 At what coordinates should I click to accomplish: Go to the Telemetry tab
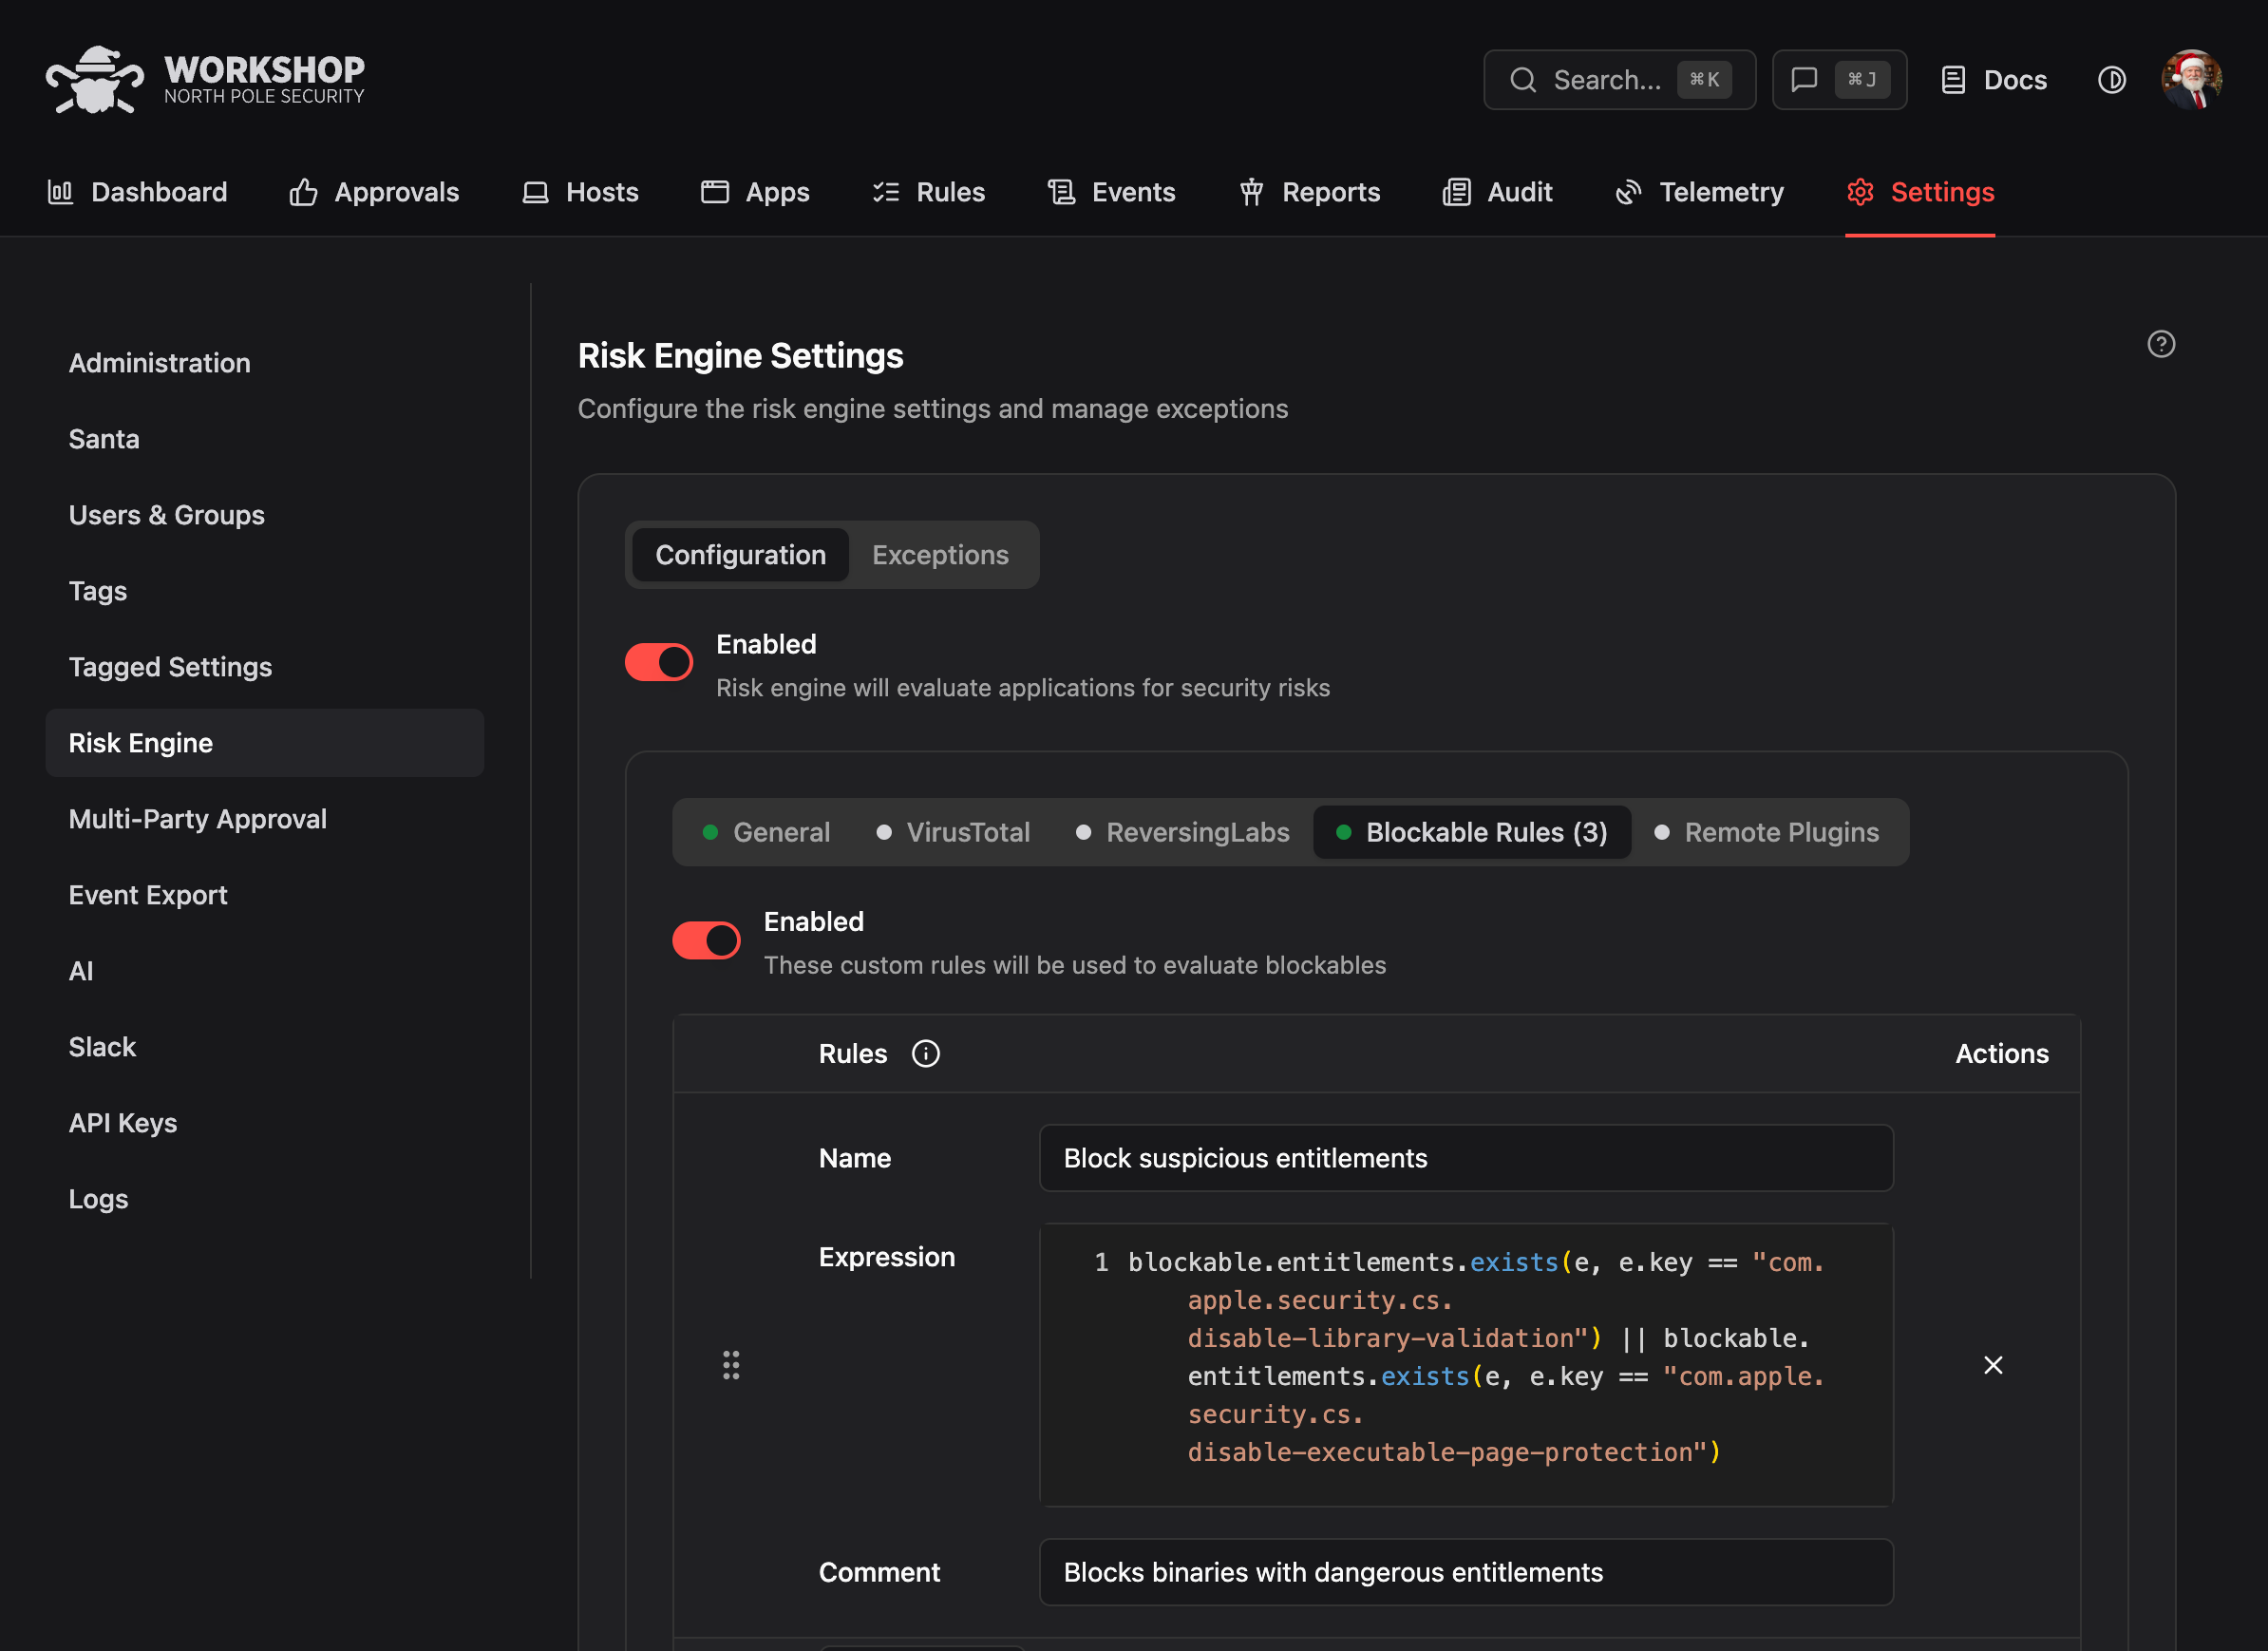(x=1699, y=192)
